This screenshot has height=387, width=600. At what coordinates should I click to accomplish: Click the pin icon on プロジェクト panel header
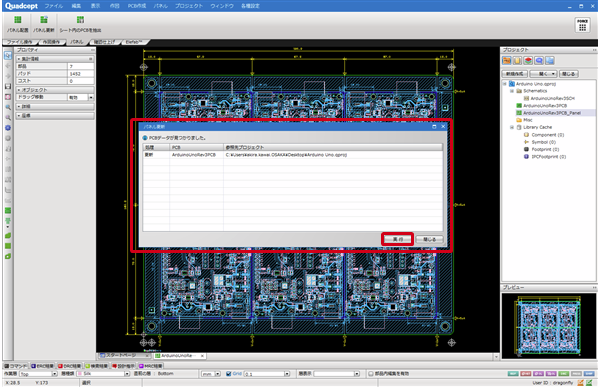(594, 50)
